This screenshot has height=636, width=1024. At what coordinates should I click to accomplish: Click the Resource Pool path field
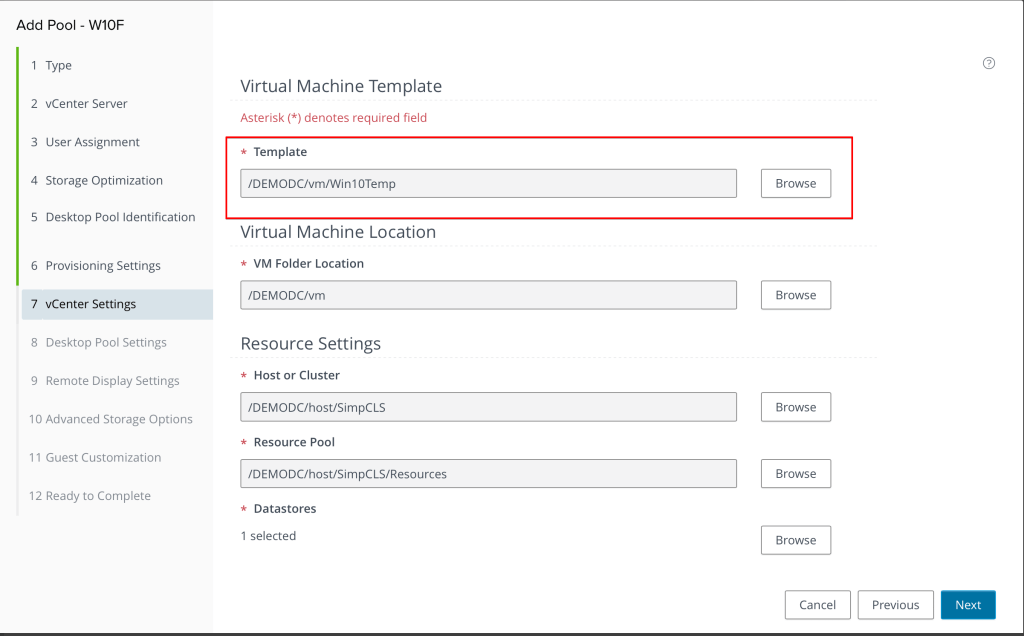488,474
